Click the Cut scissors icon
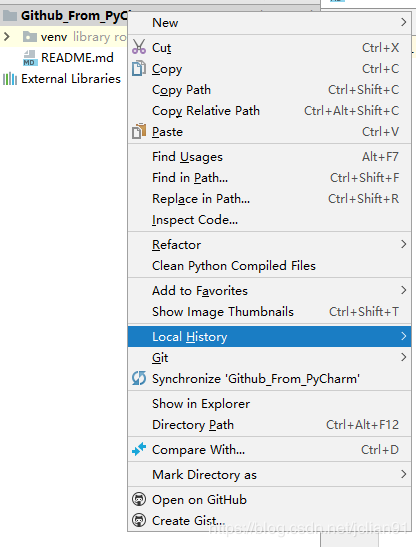 coord(139,47)
